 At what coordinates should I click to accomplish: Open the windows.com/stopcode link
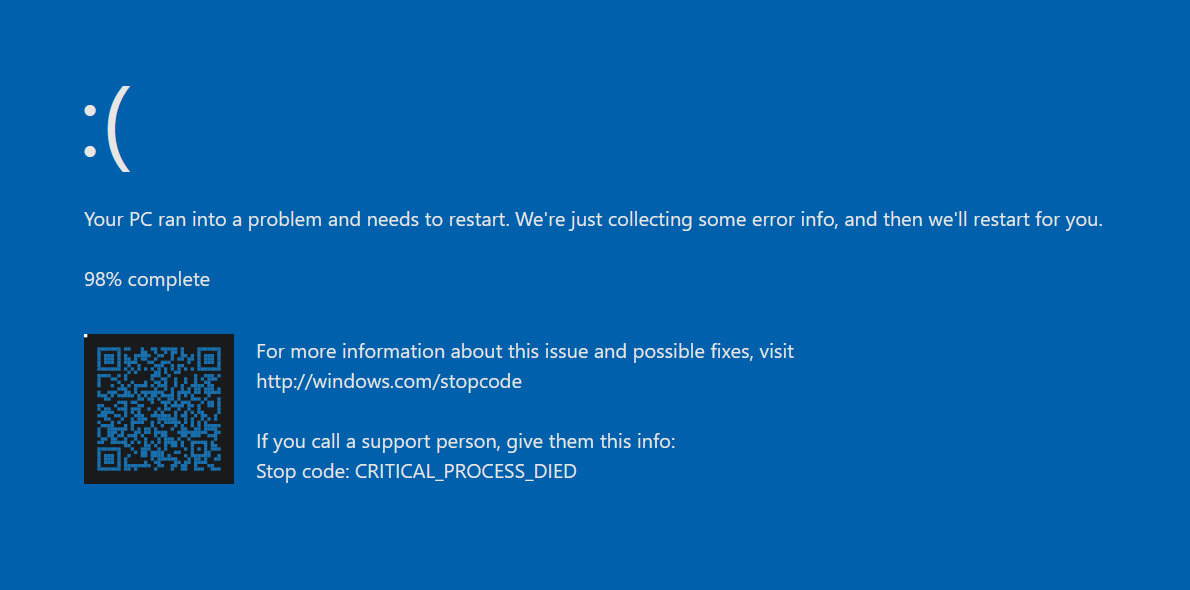[389, 381]
